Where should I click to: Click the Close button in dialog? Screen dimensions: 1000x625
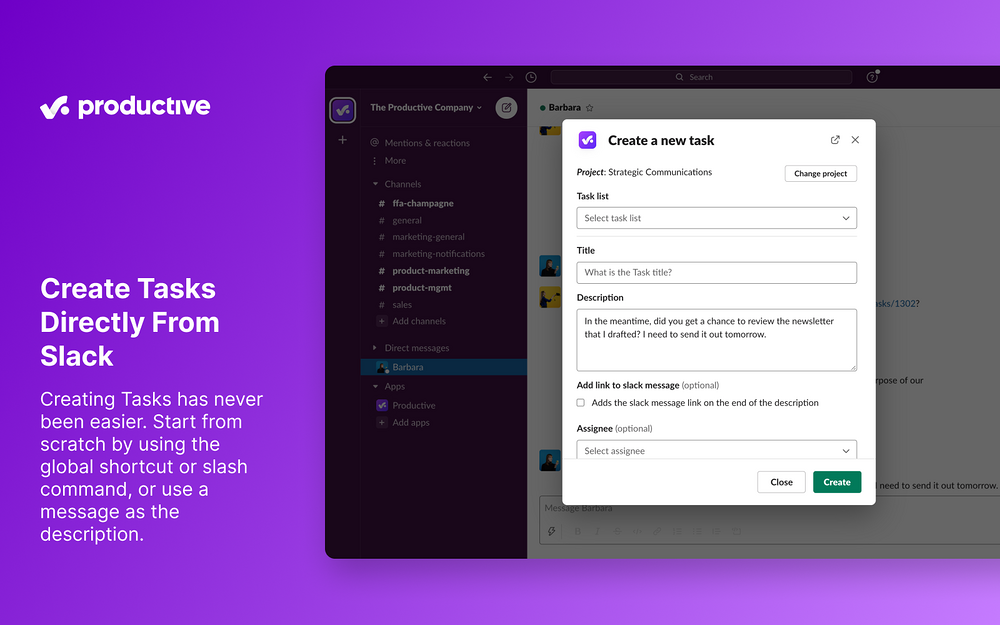(x=781, y=482)
